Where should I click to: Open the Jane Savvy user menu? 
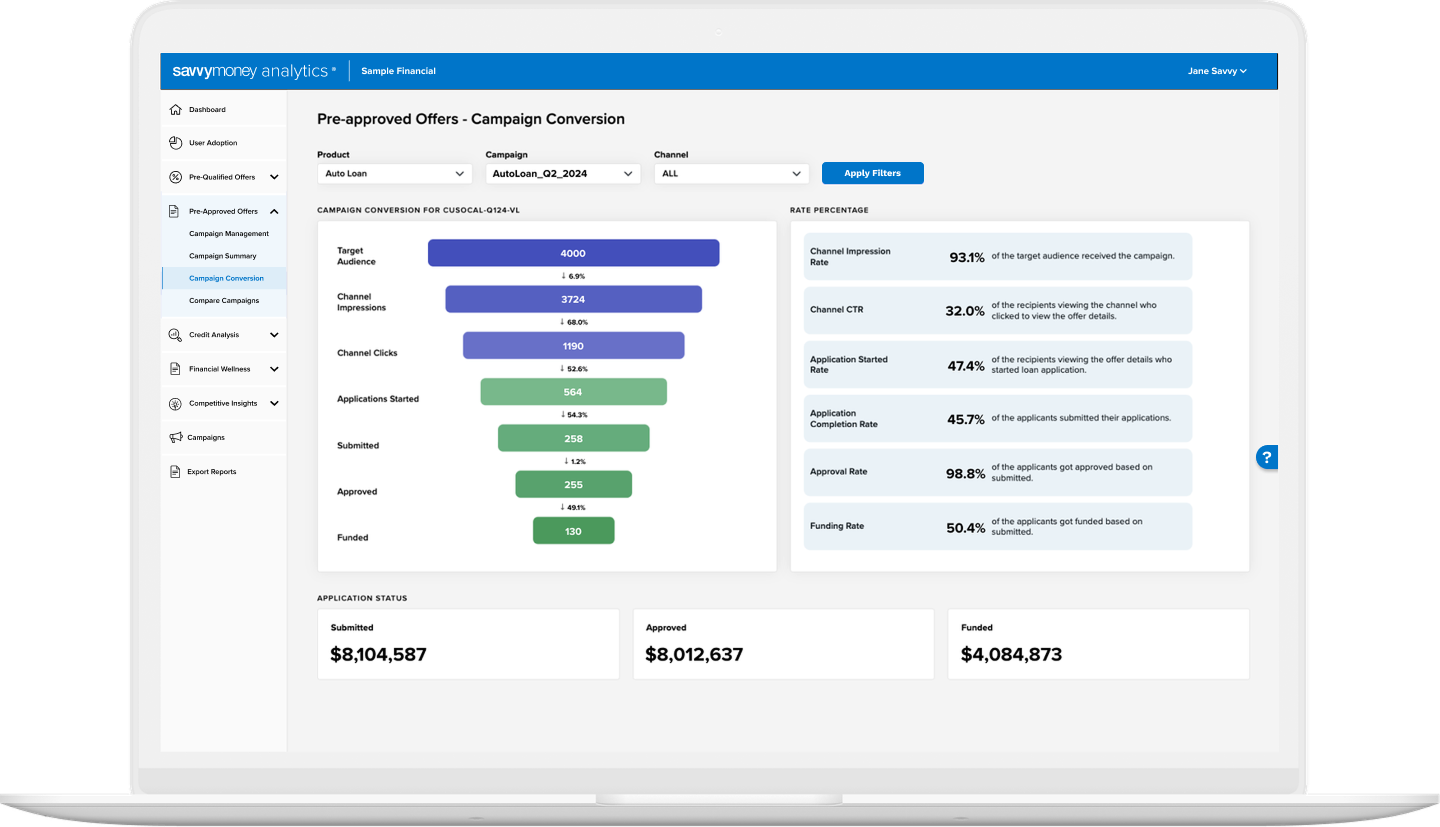click(1217, 71)
